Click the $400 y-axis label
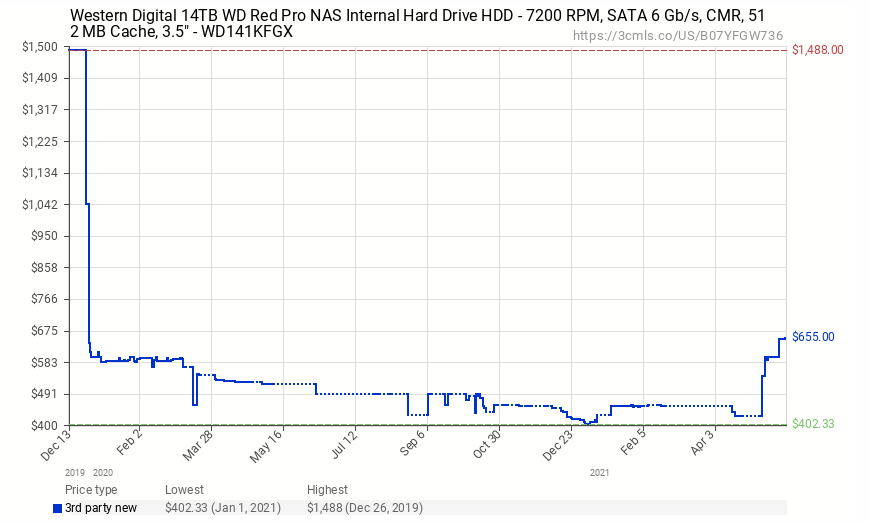 [x=44, y=425]
